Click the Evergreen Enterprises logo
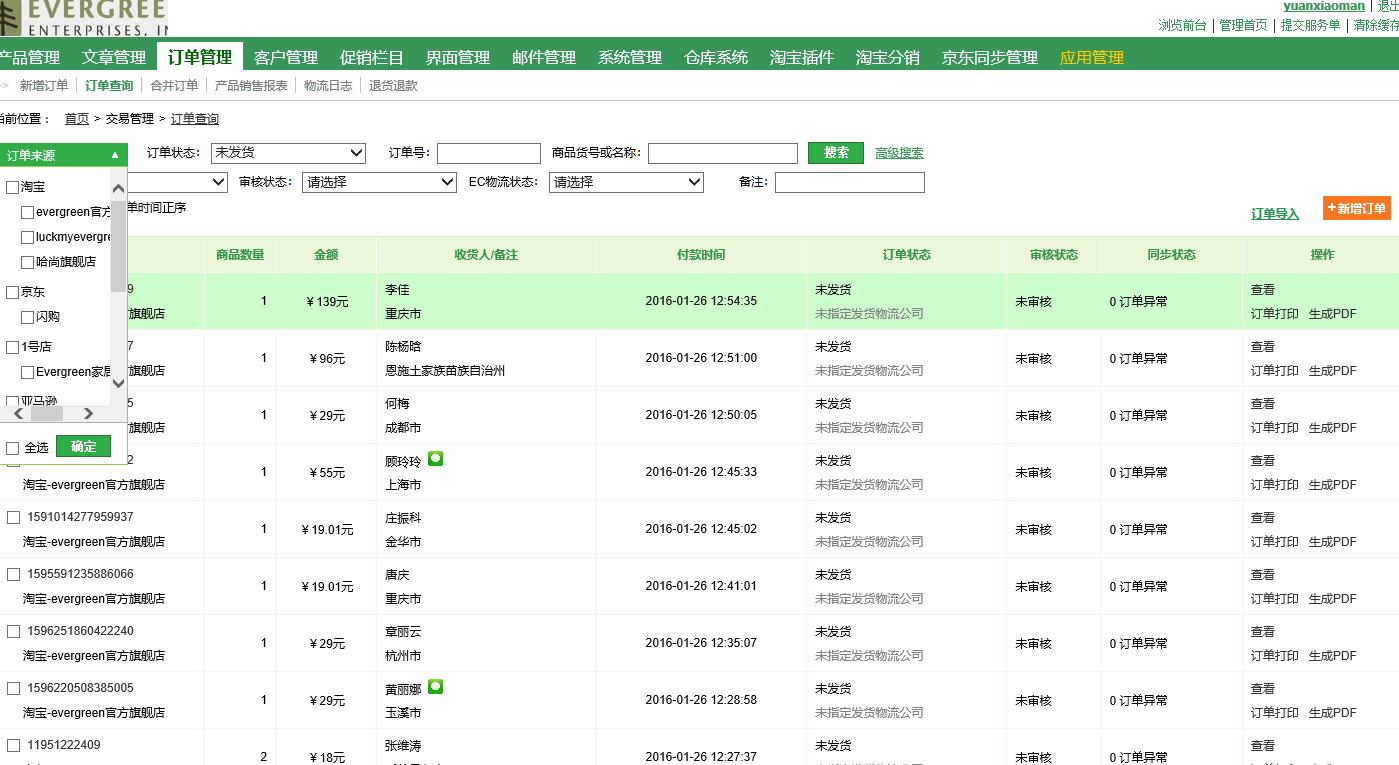1399x765 pixels. 84,18
